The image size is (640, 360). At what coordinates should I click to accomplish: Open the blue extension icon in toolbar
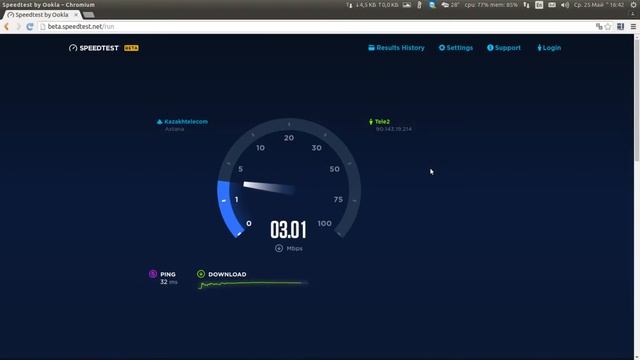[620, 27]
